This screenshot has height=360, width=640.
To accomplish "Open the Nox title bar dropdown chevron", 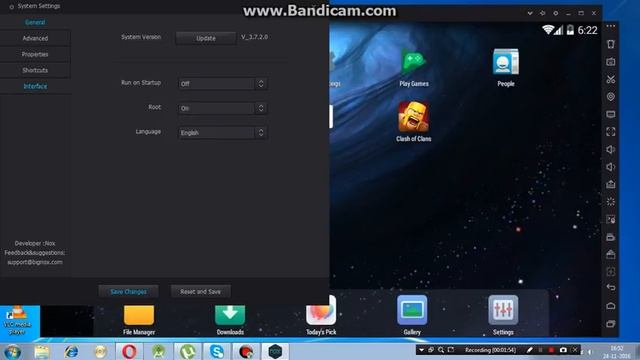I will 530,13.
